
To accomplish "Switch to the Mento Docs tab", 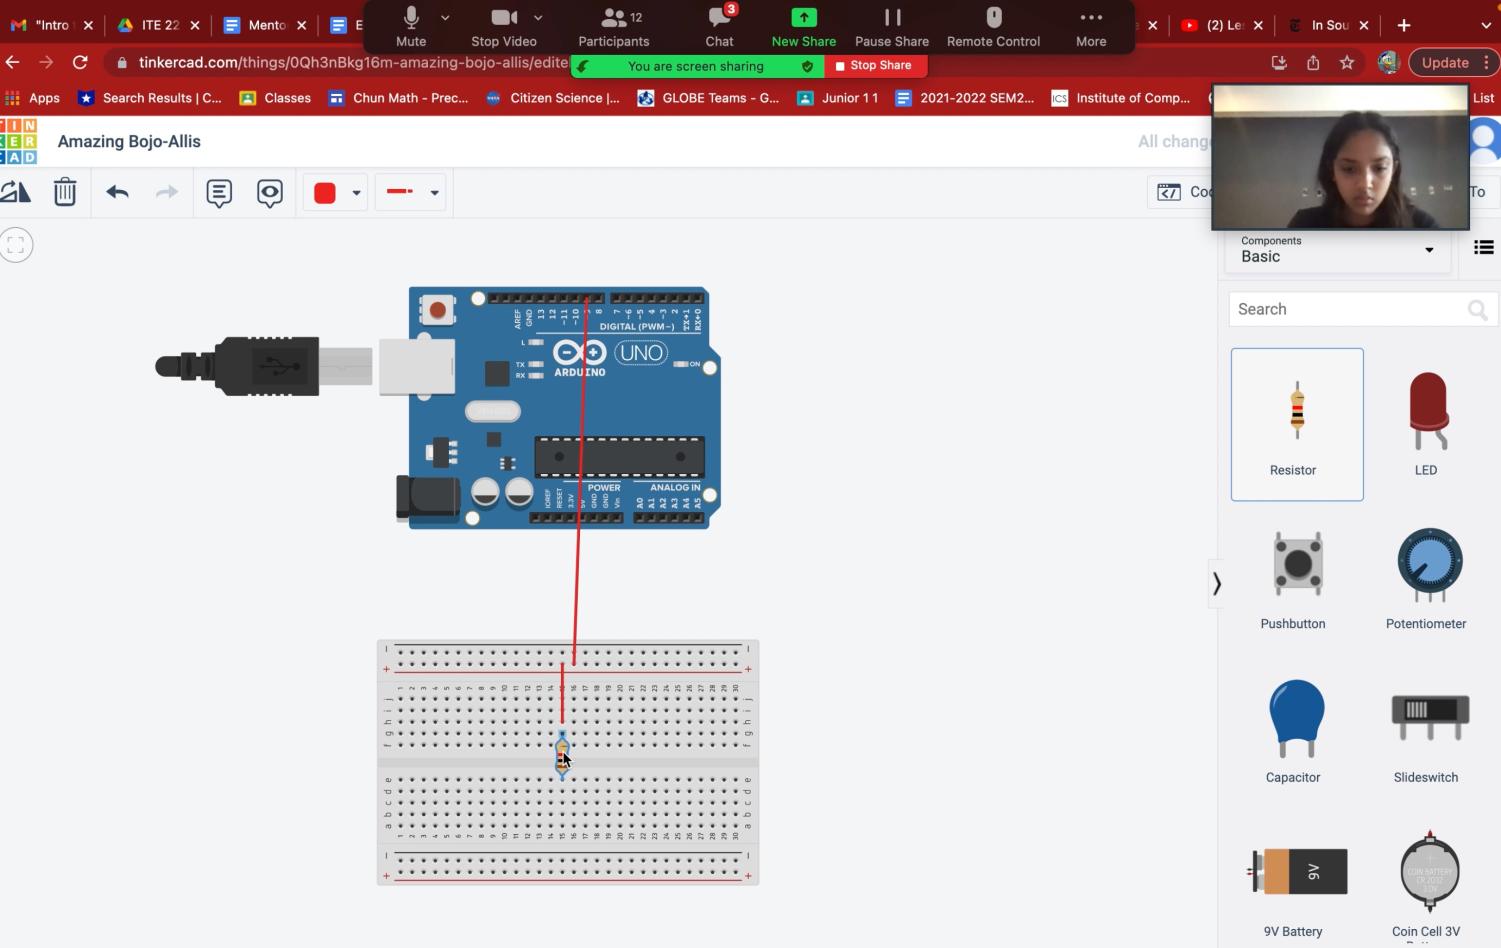I will [x=265, y=25].
